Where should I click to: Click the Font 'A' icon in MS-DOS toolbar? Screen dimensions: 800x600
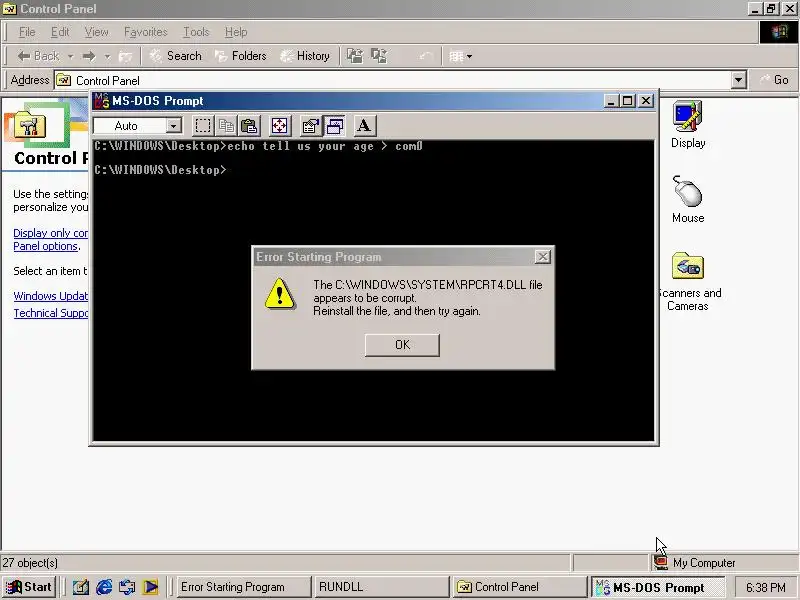click(x=364, y=126)
